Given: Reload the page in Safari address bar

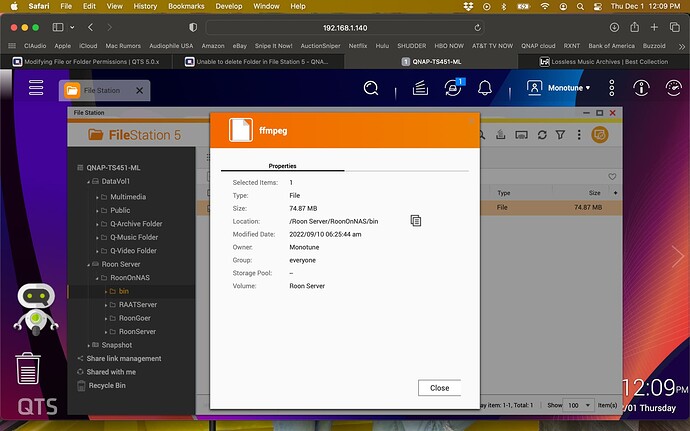Looking at the screenshot, I should click(477, 28).
